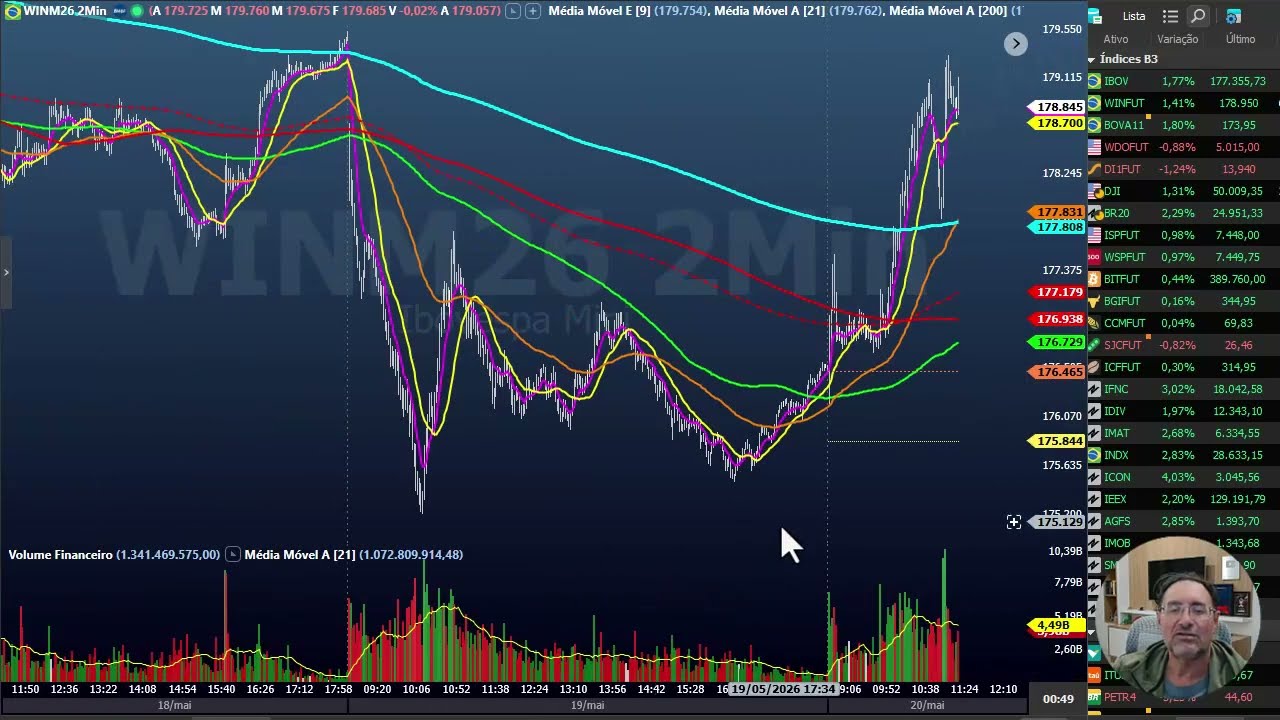Click the add indicator plus button
This screenshot has width=1280, height=720.
pos(533,11)
